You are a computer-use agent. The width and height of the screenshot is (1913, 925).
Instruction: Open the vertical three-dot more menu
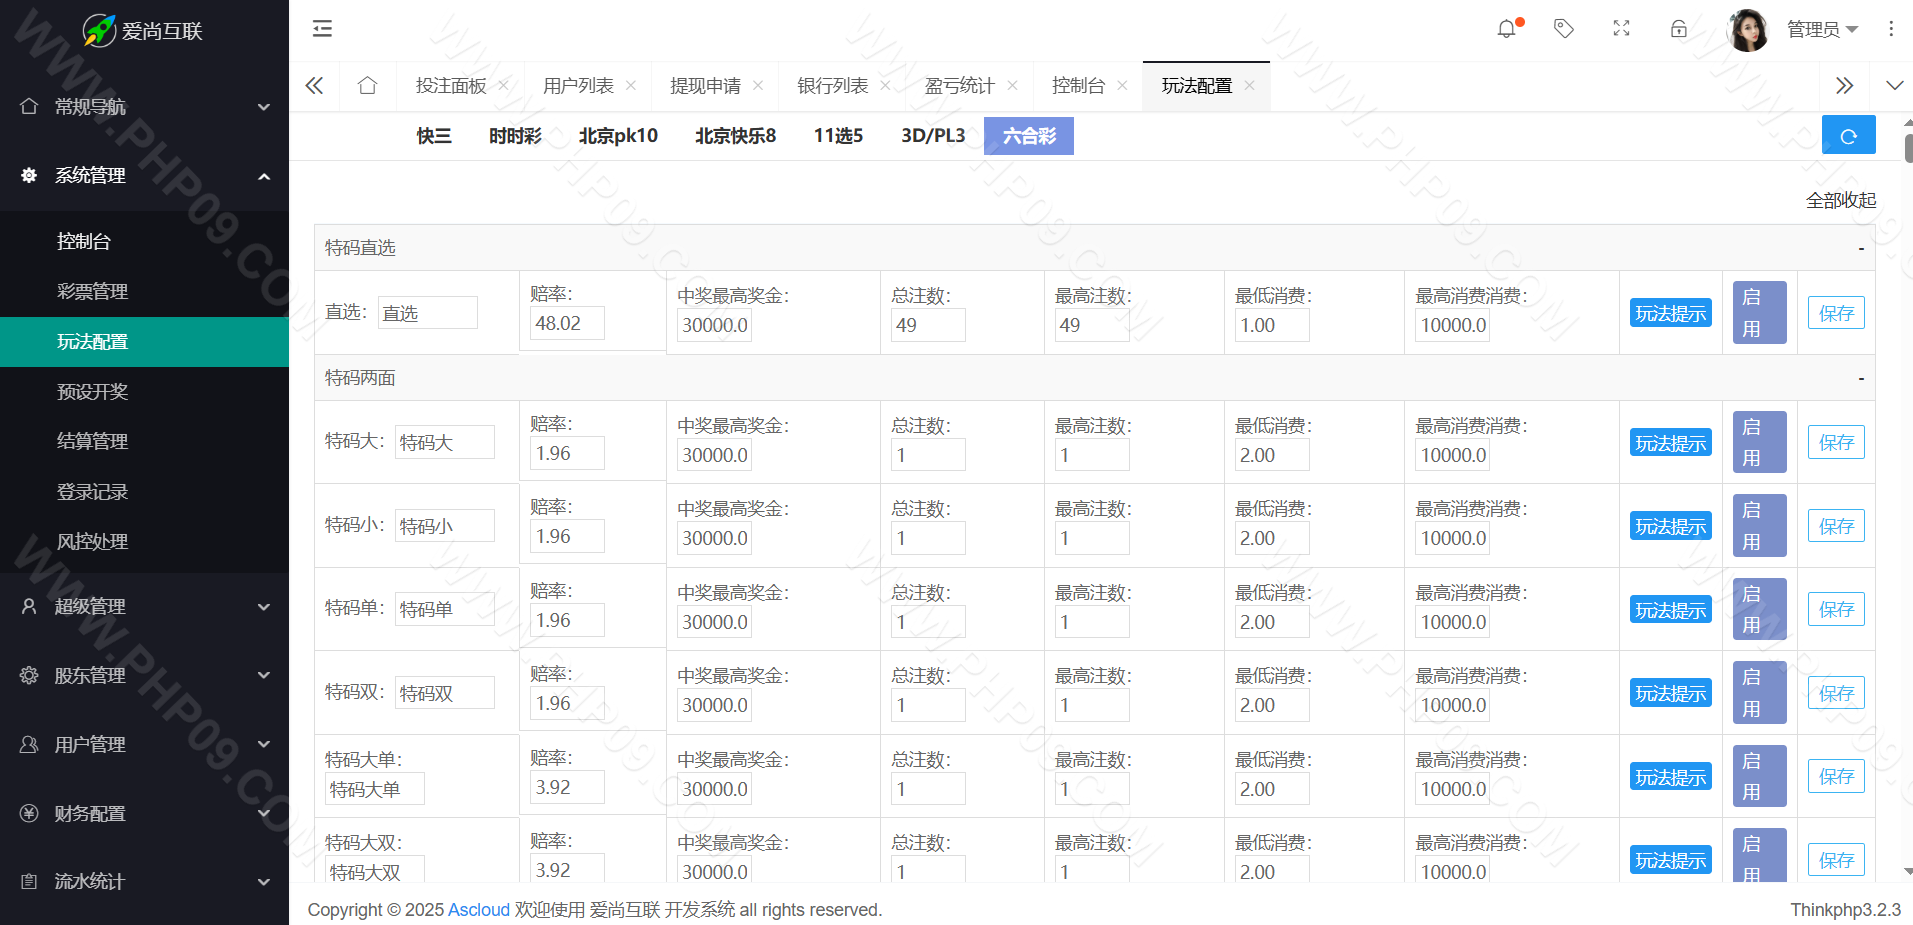pyautogui.click(x=1890, y=29)
